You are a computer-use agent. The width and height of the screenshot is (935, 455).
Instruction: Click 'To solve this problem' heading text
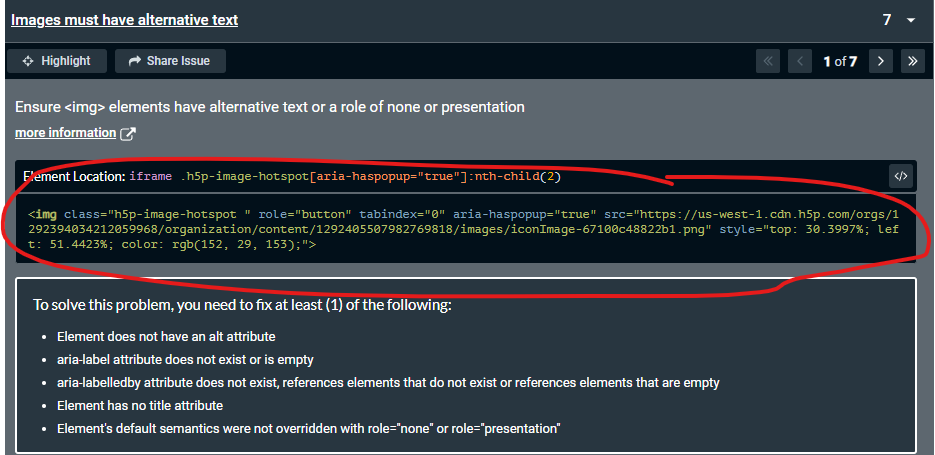click(243, 305)
